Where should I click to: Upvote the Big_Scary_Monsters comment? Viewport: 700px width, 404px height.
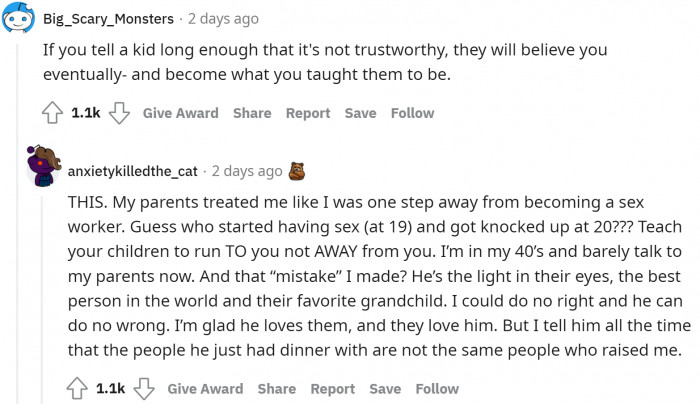pos(54,114)
